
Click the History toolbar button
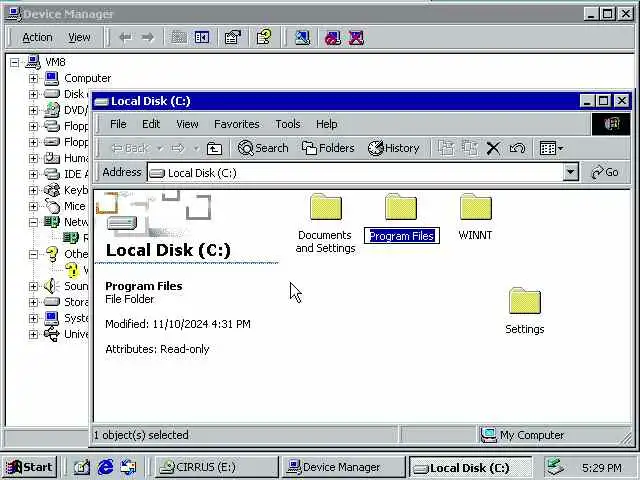[393, 148]
